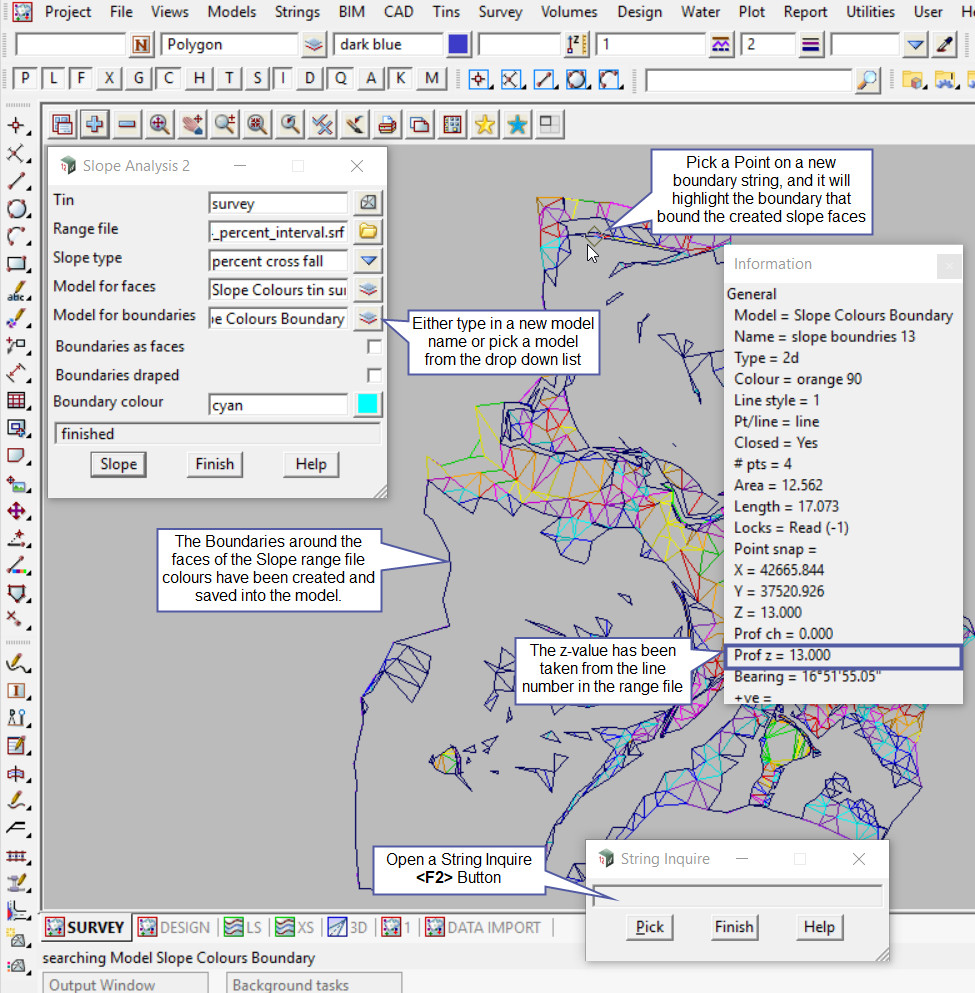Click the zoom-in magnifier in view toolbar
This screenshot has width=975, height=993.
coord(159,124)
